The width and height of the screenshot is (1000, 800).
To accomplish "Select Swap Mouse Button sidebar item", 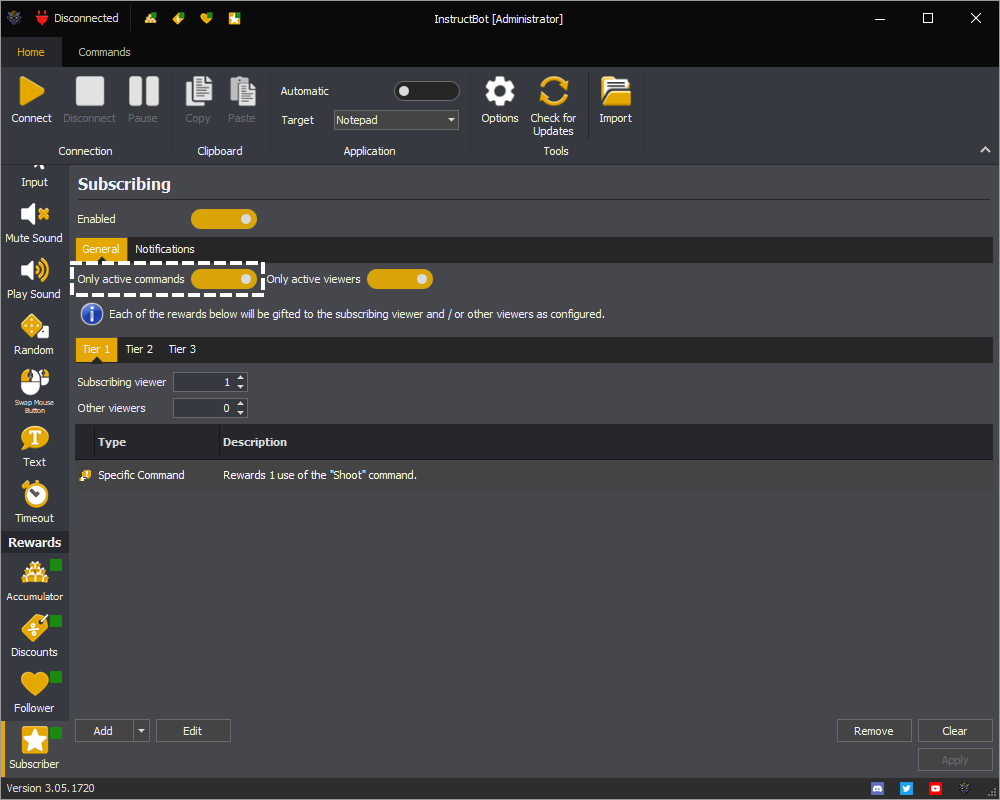I will [x=34, y=391].
